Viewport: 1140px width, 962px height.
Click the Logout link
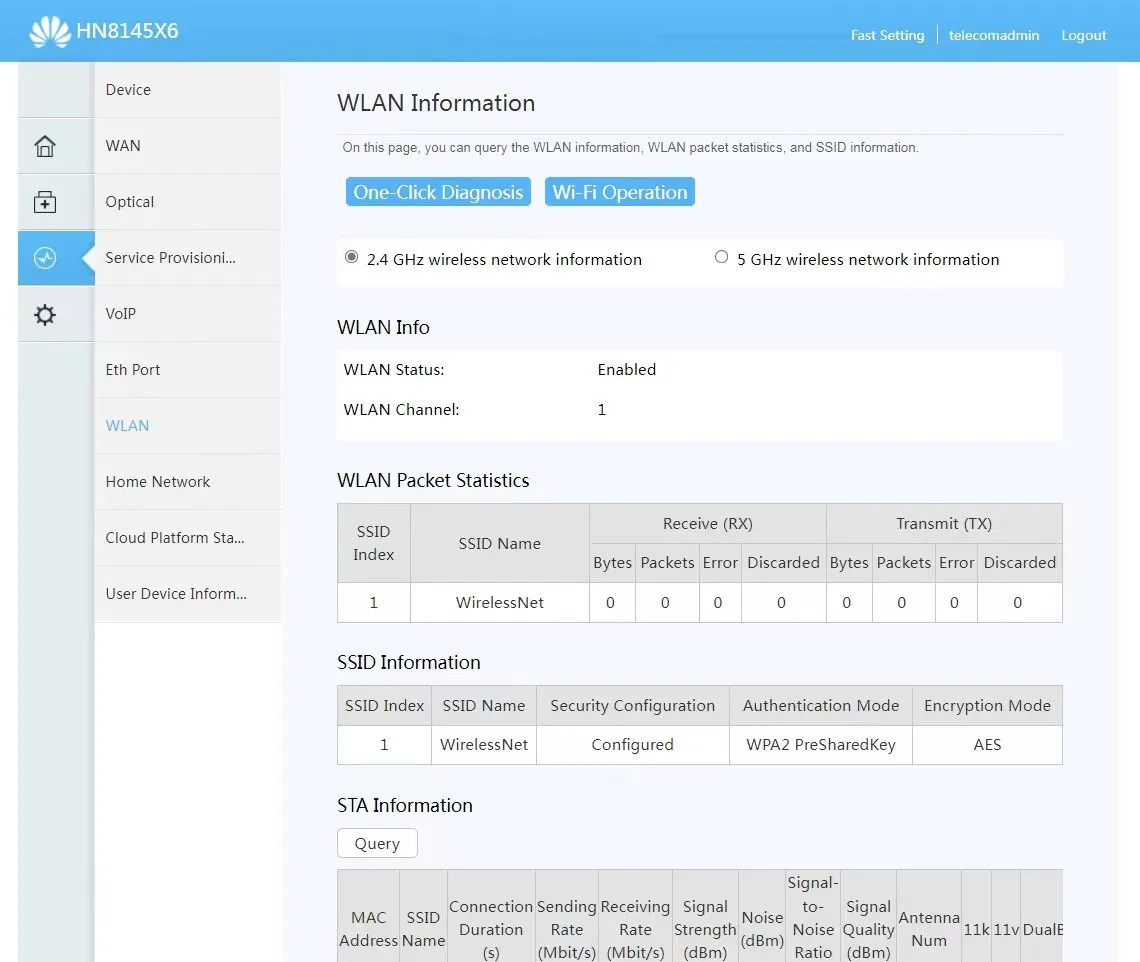[x=1083, y=35]
